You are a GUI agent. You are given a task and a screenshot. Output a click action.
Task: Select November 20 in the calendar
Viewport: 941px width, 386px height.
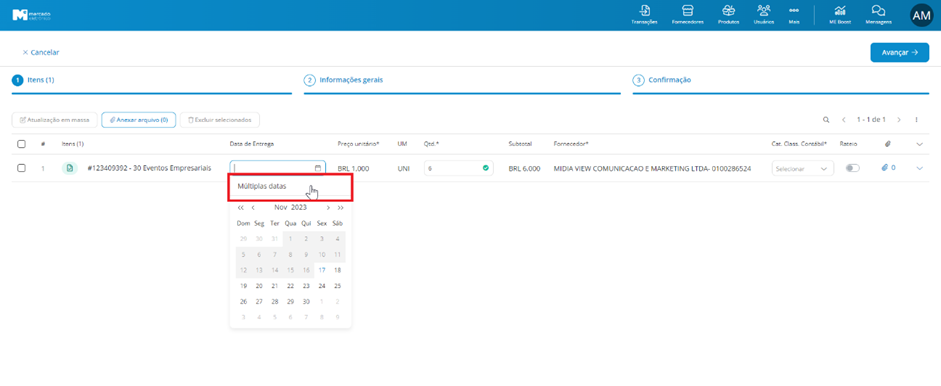pyautogui.click(x=259, y=286)
